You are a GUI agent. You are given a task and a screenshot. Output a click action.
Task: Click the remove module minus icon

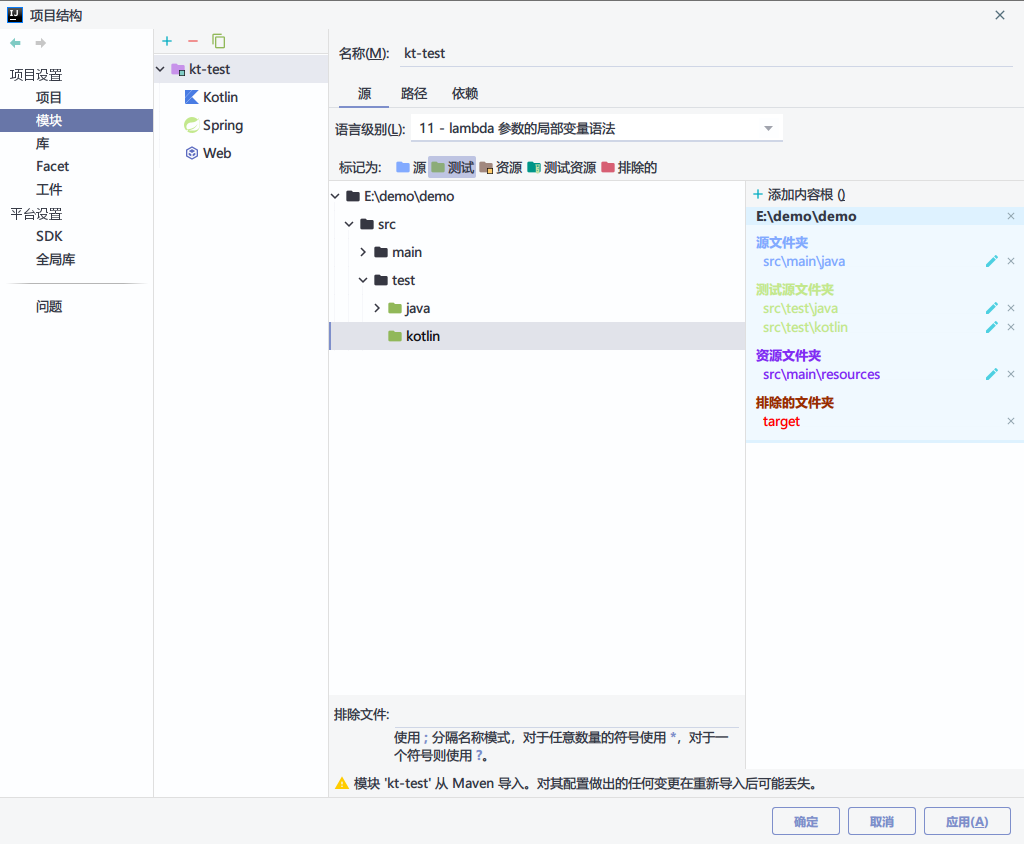click(x=193, y=41)
